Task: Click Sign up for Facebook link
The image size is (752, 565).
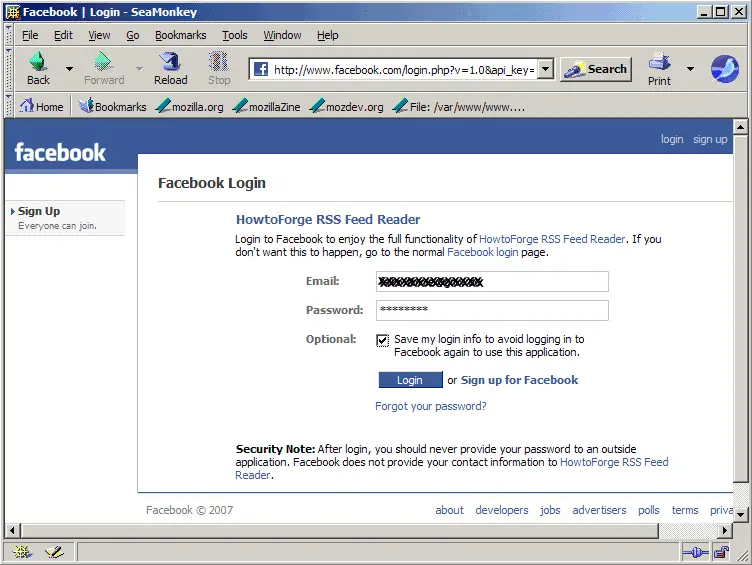Action: (x=519, y=380)
